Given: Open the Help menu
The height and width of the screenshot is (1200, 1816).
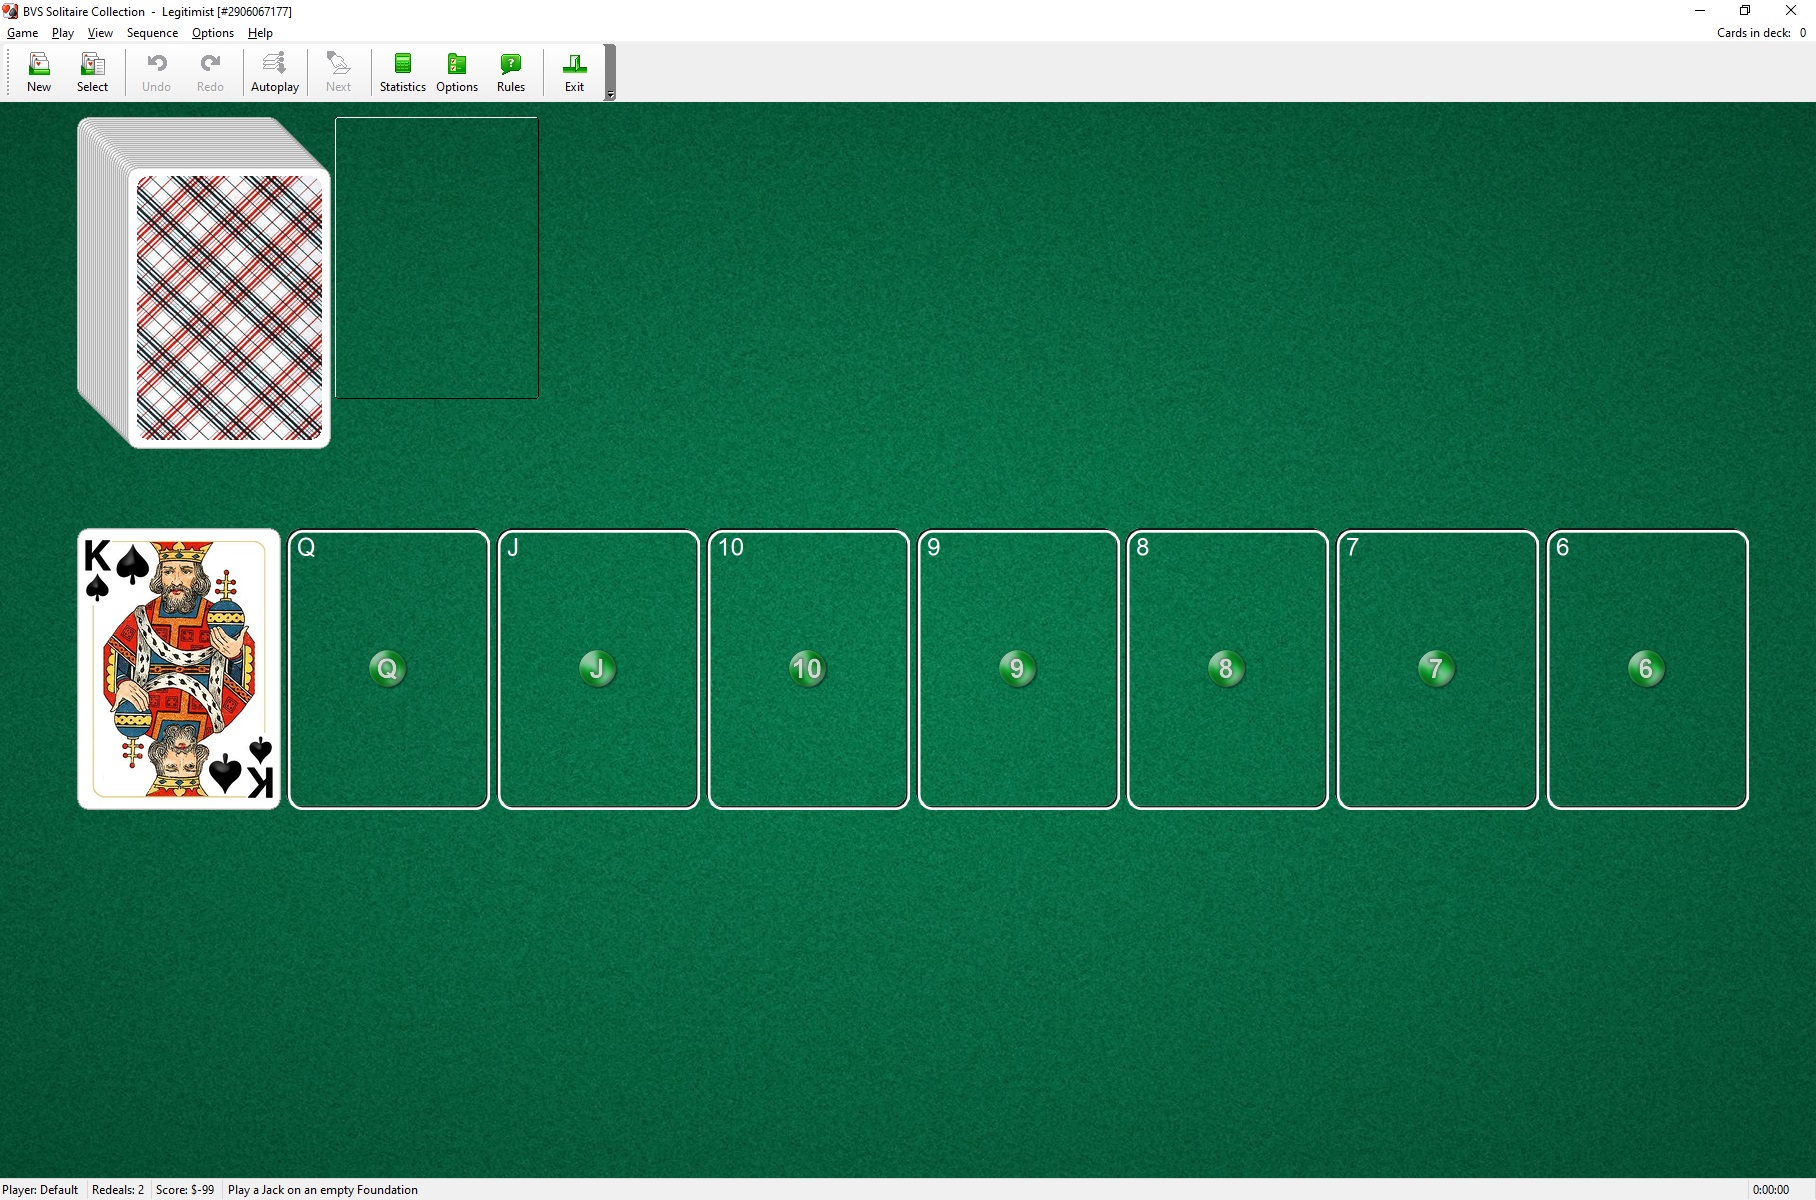Looking at the screenshot, I should tap(260, 33).
